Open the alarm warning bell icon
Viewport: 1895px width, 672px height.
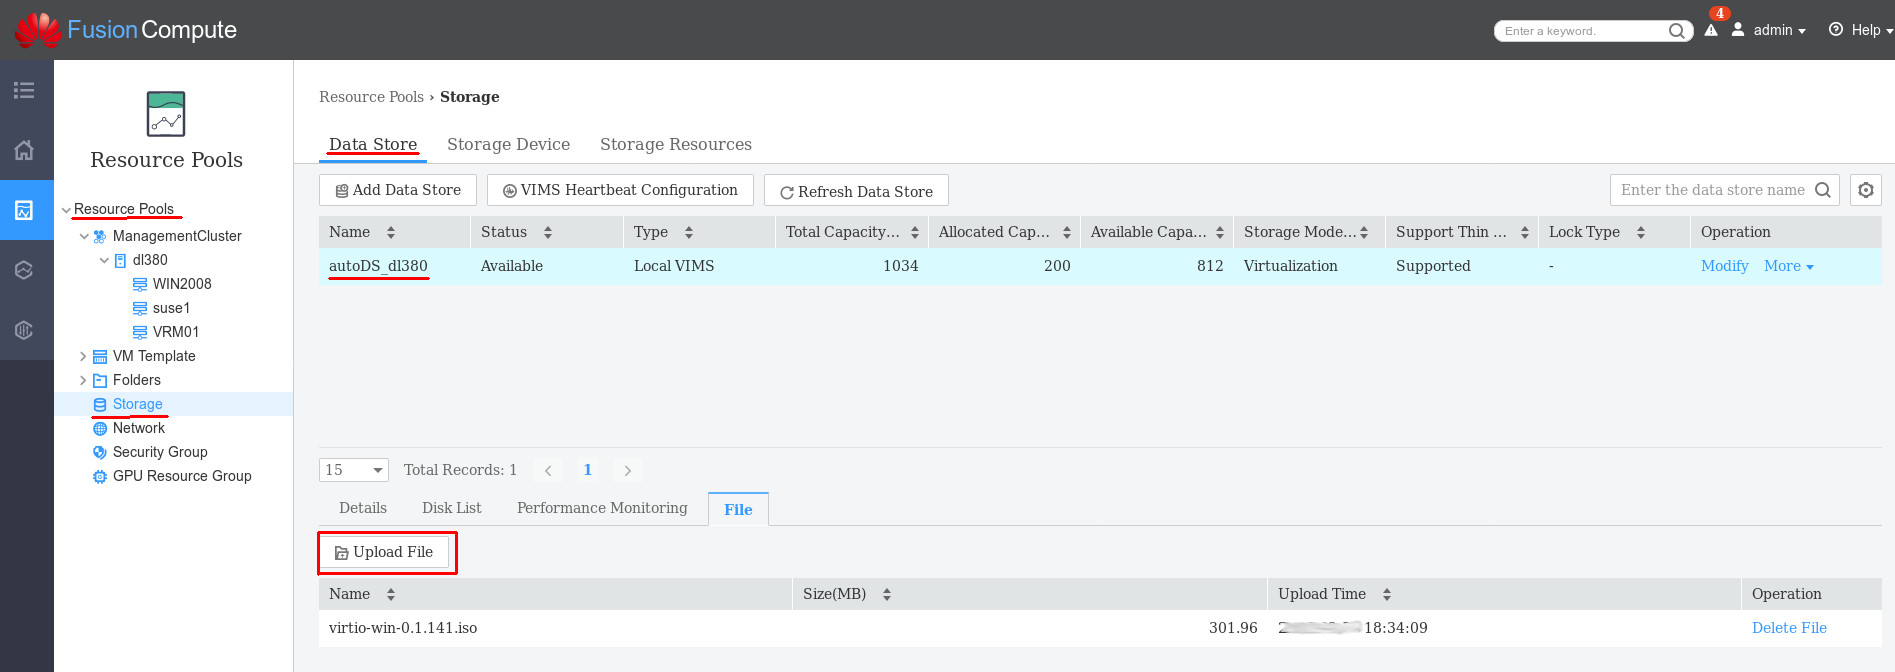pyautogui.click(x=1711, y=30)
